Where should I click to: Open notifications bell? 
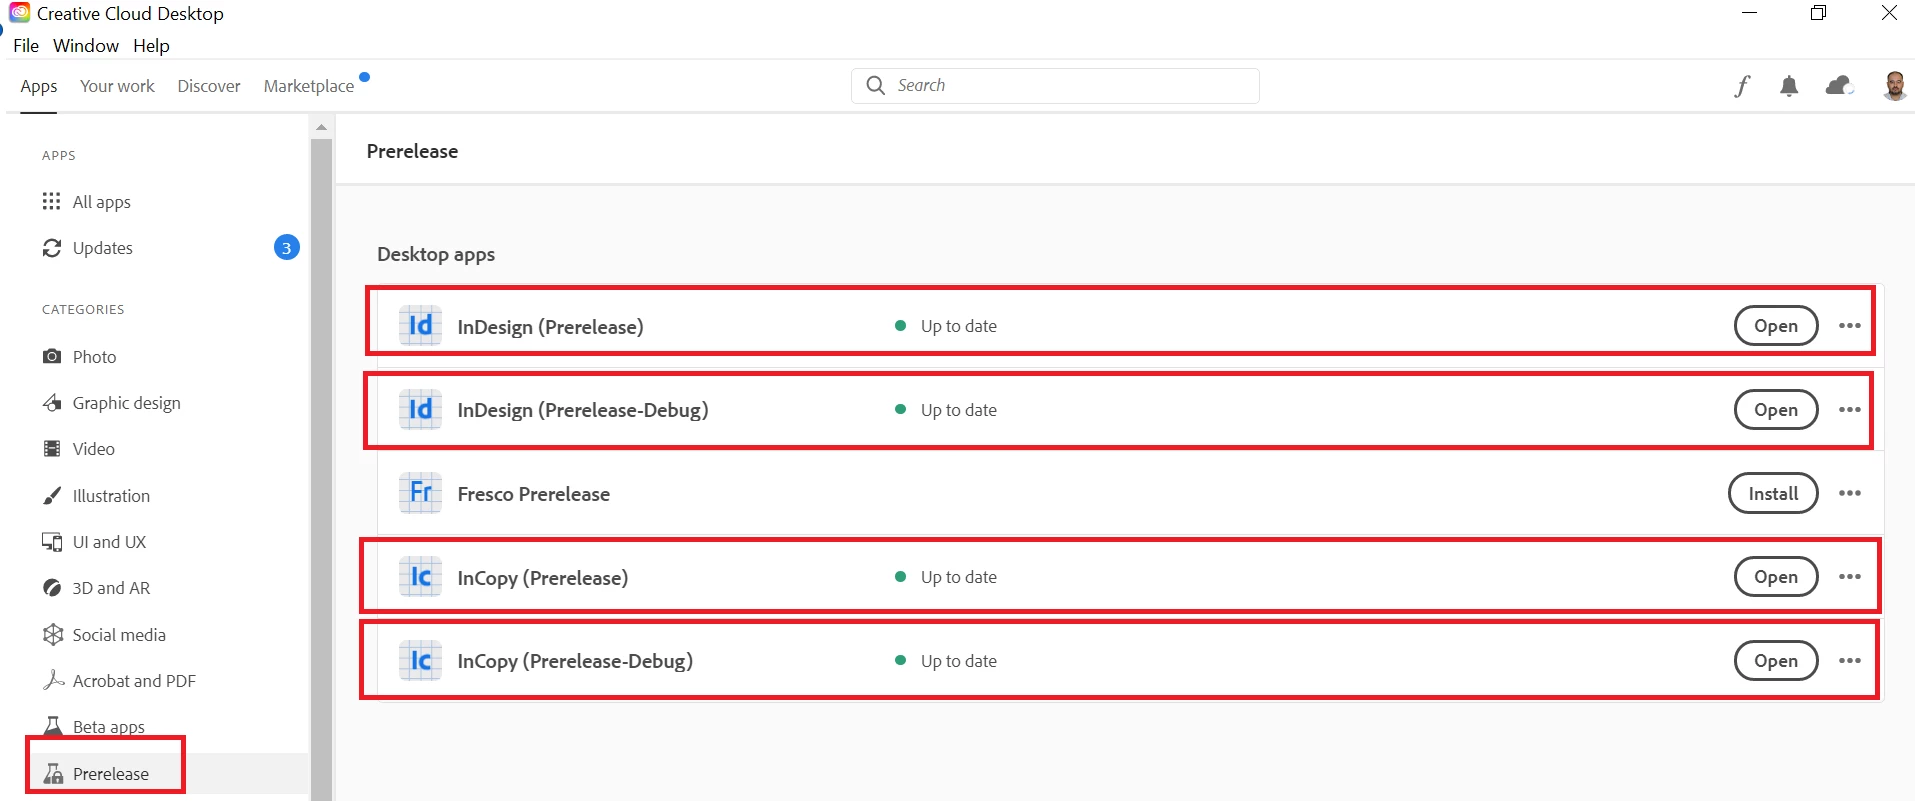[x=1789, y=86]
